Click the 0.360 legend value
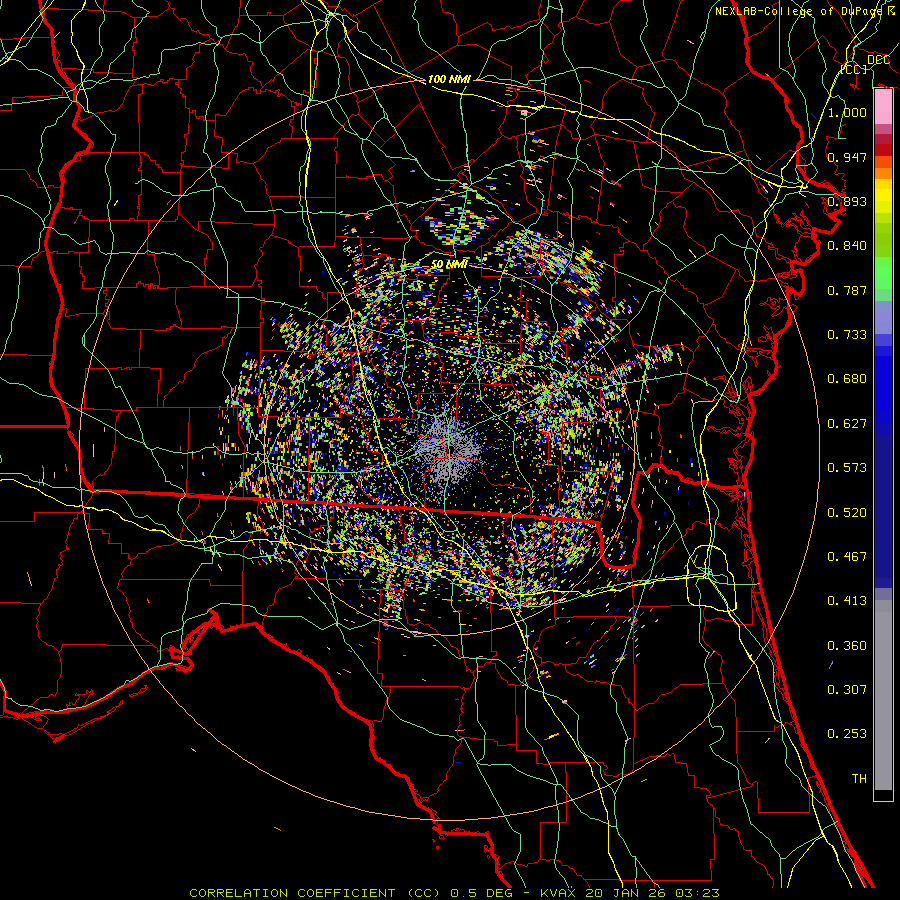900x900 pixels. 847,646
